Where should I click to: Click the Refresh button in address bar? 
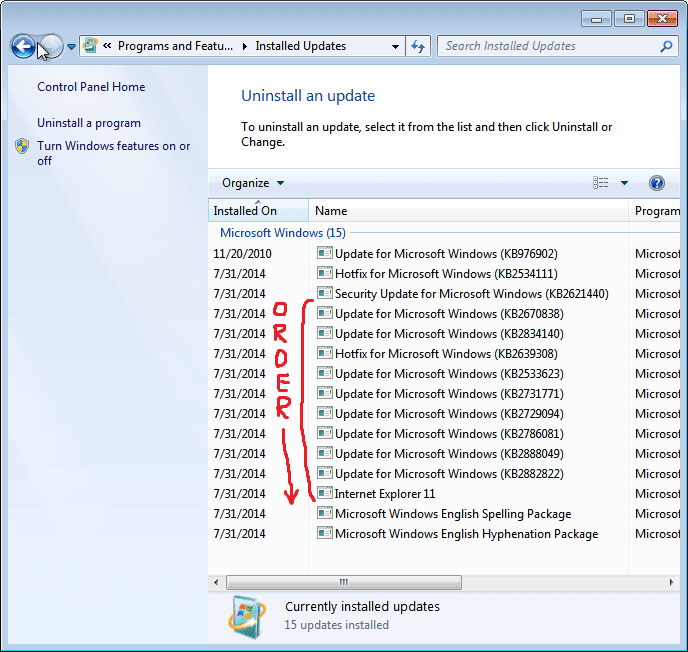(x=418, y=46)
